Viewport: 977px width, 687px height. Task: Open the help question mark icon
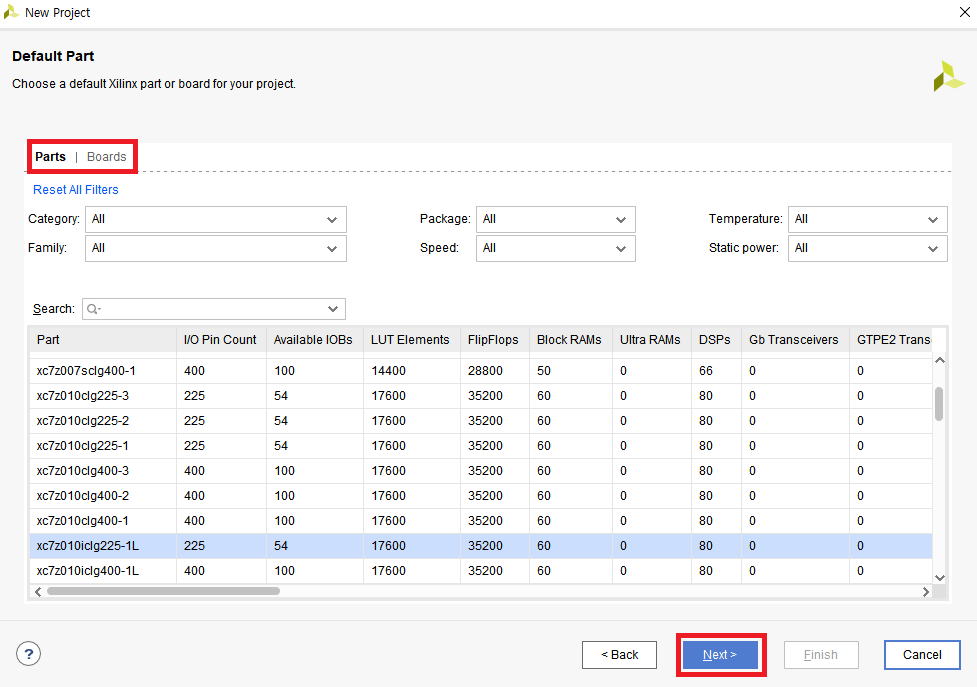[x=29, y=654]
